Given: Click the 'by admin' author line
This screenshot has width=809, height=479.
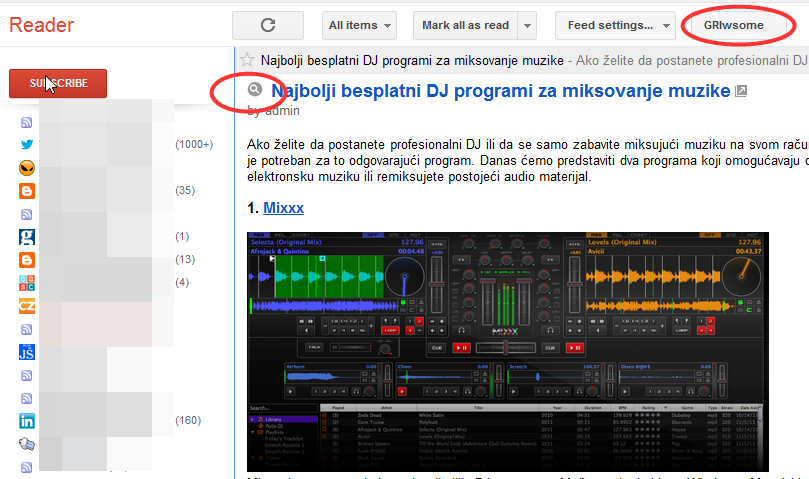Looking at the screenshot, I should coord(273,110).
